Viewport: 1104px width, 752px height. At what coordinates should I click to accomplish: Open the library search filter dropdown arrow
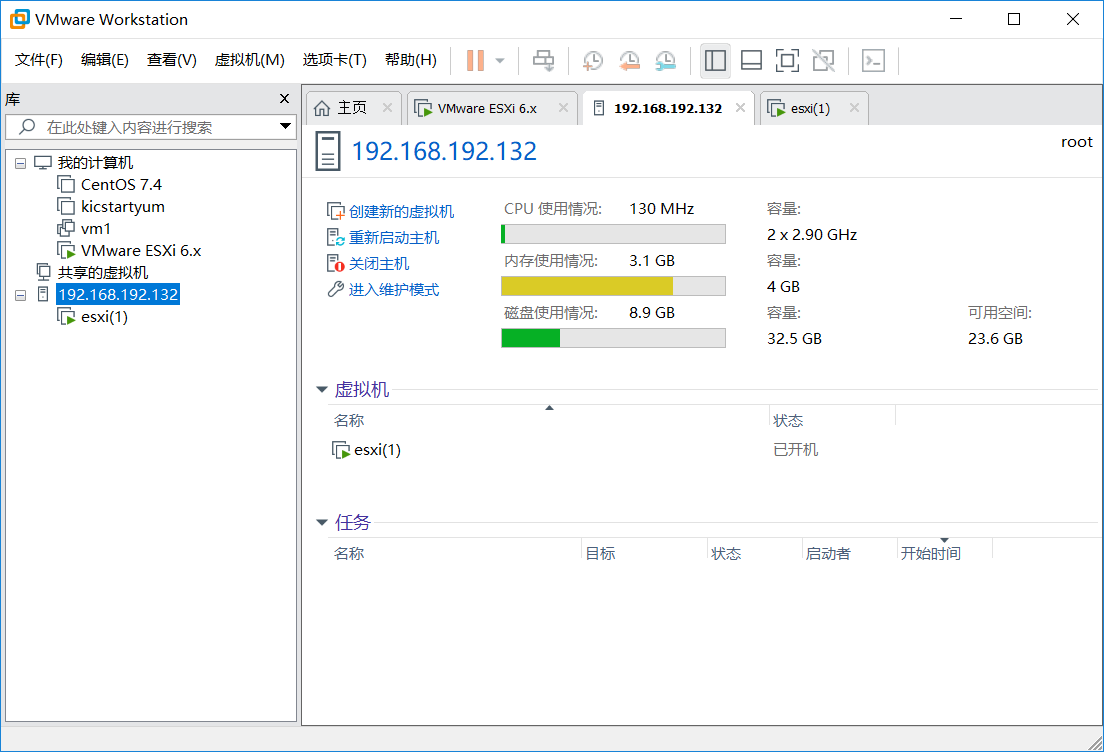pyautogui.click(x=285, y=127)
